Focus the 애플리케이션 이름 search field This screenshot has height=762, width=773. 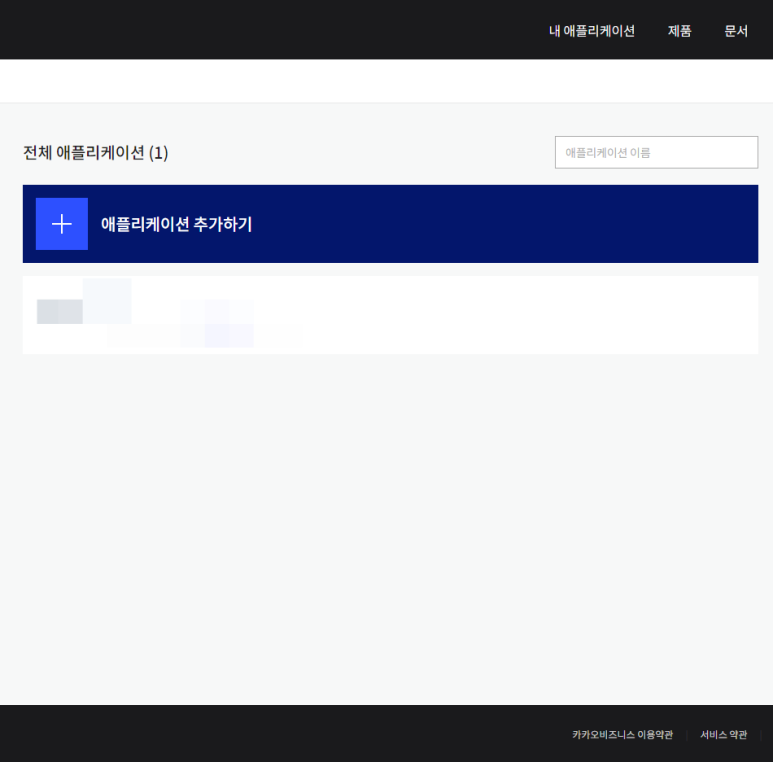pos(656,152)
